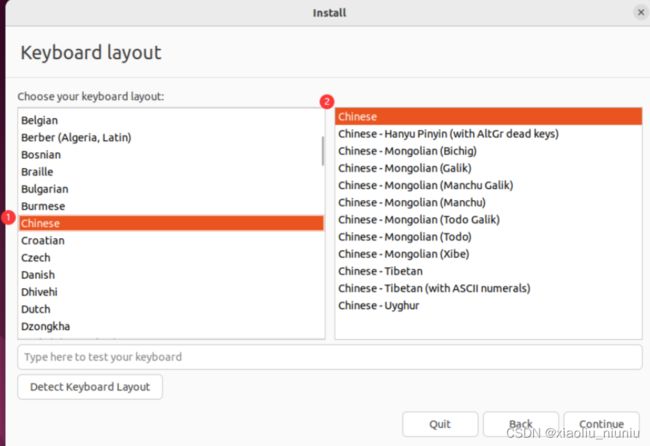Focus the keyboard test text field
Screen dimensions: 650x446
tap(330, 357)
